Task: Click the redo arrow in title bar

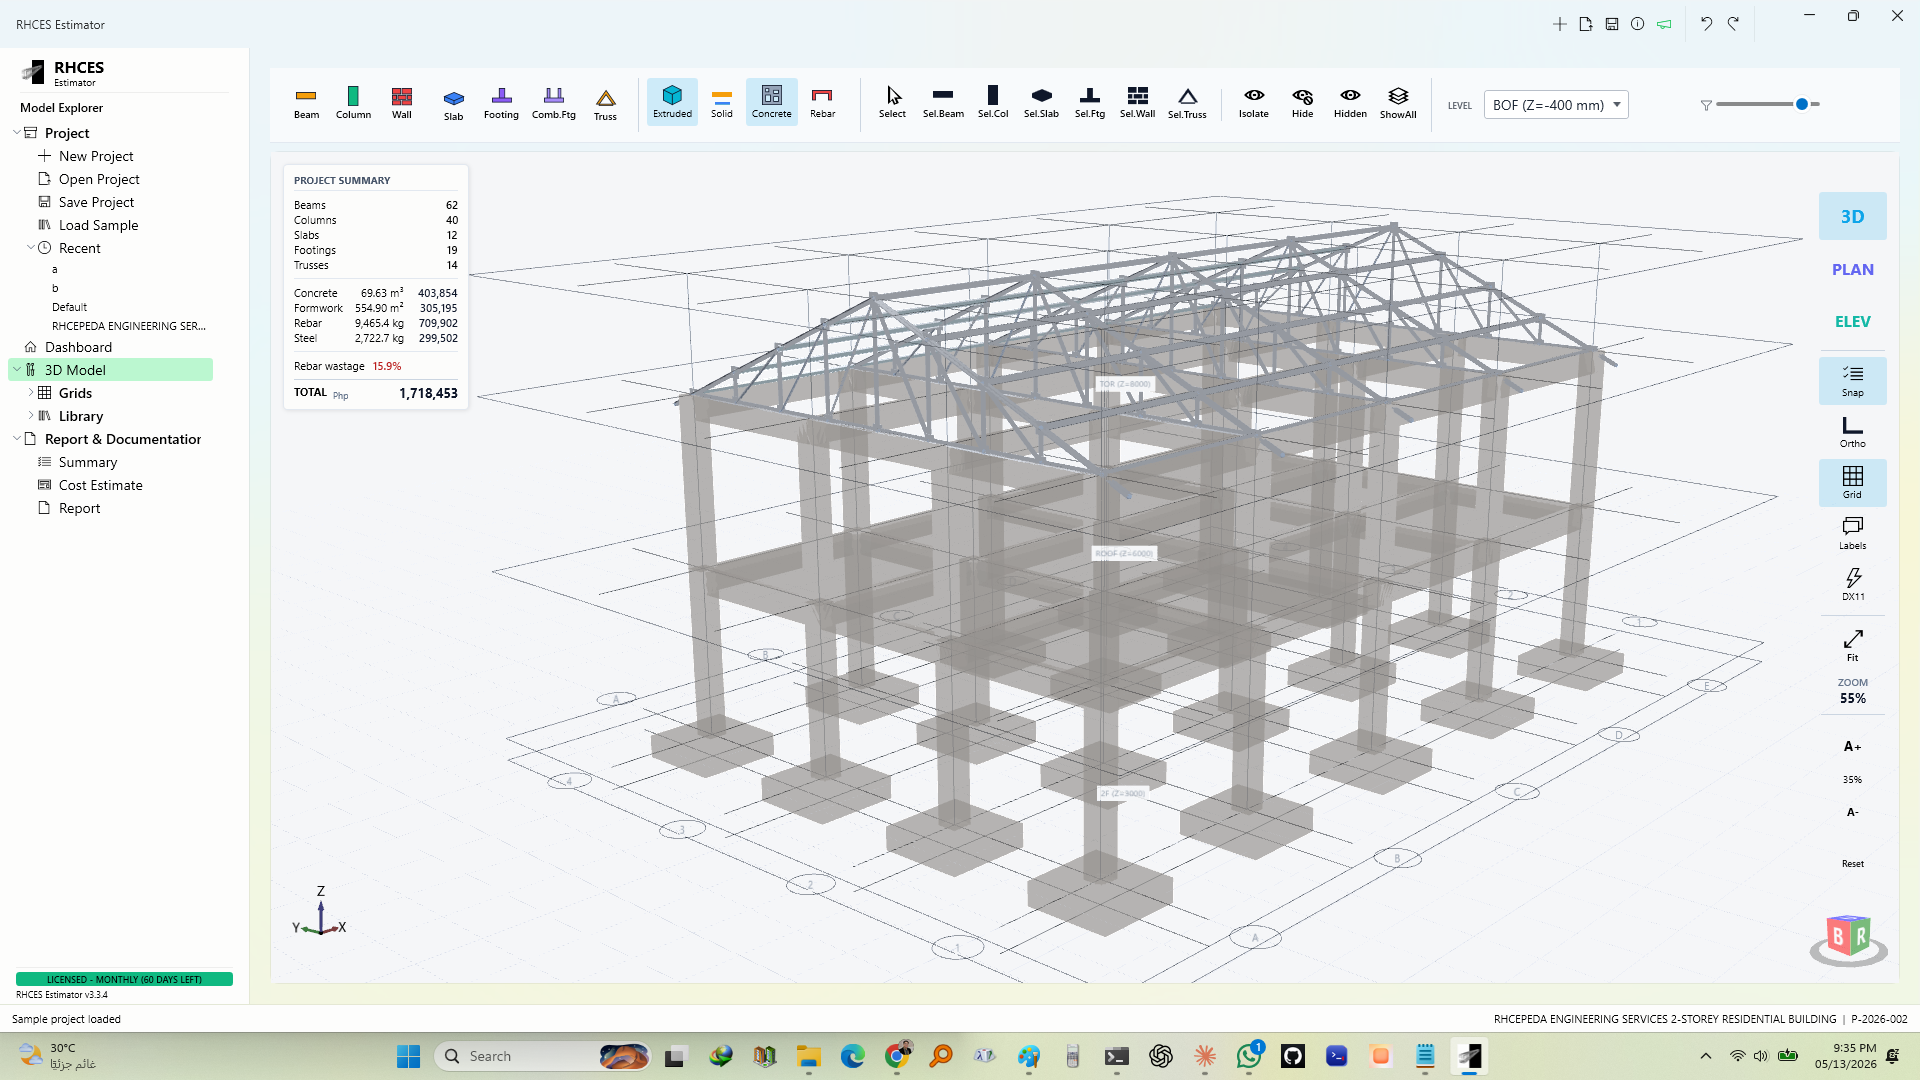Action: pos(1733,24)
